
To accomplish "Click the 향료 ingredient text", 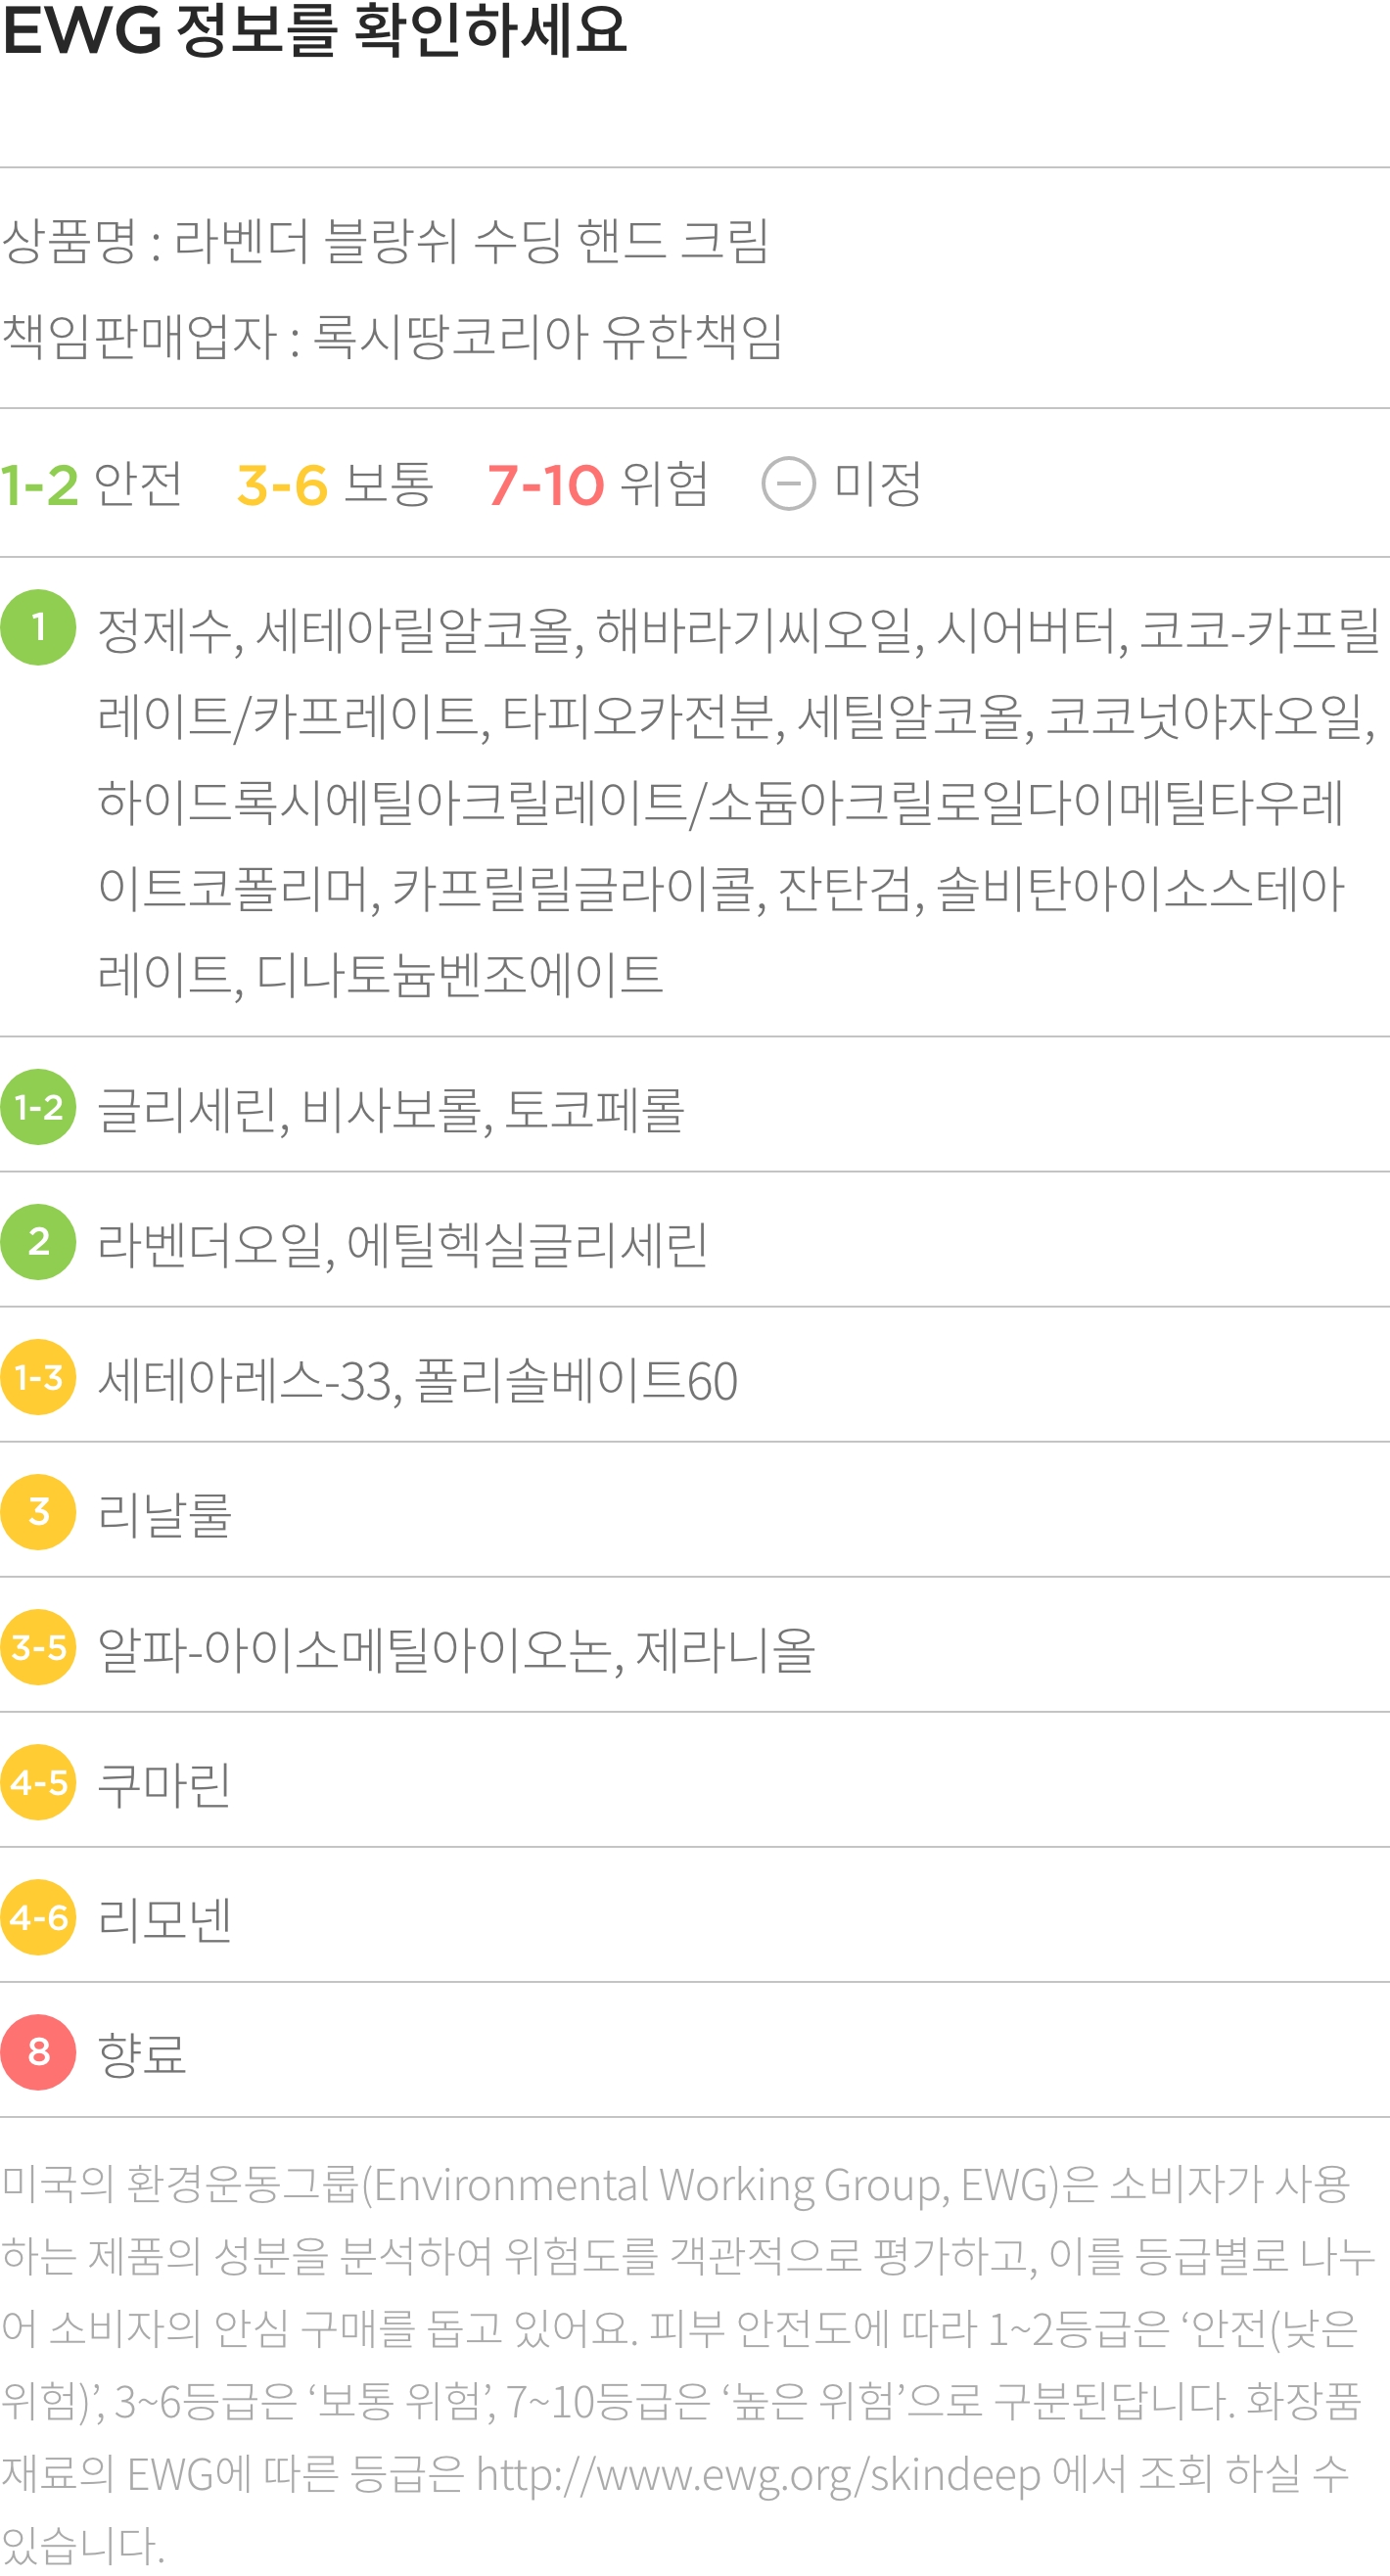I will [x=142, y=2055].
